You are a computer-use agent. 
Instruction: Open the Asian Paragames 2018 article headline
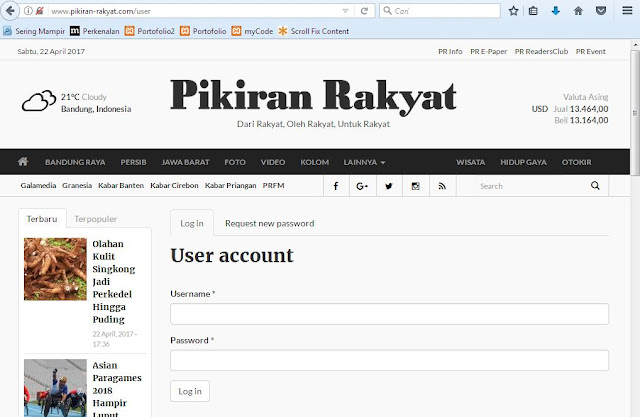click(117, 390)
